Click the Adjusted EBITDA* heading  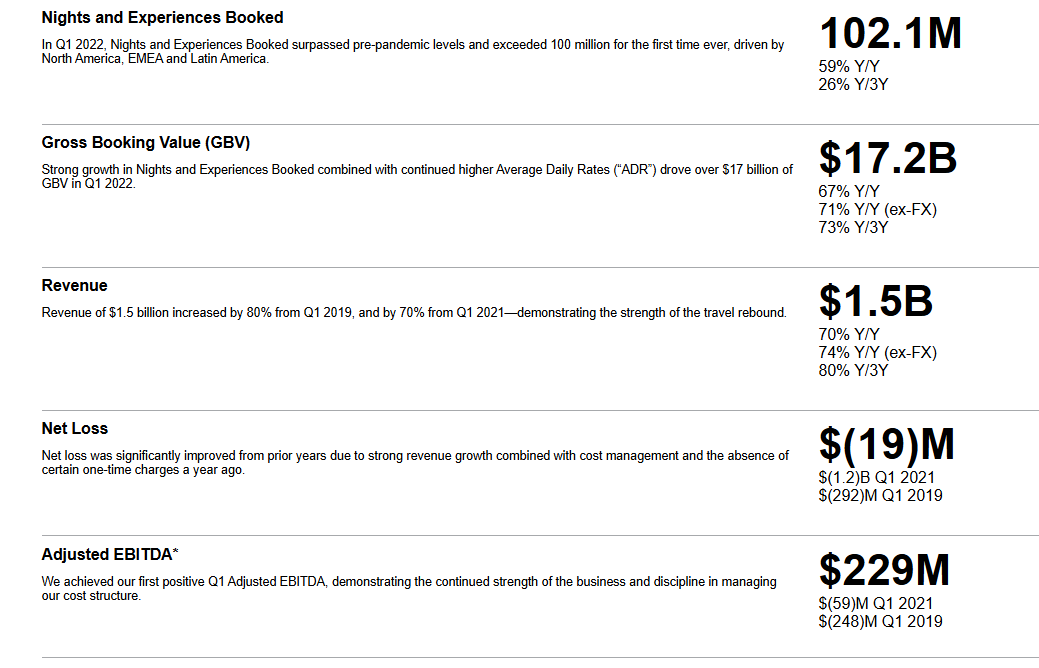[110, 555]
